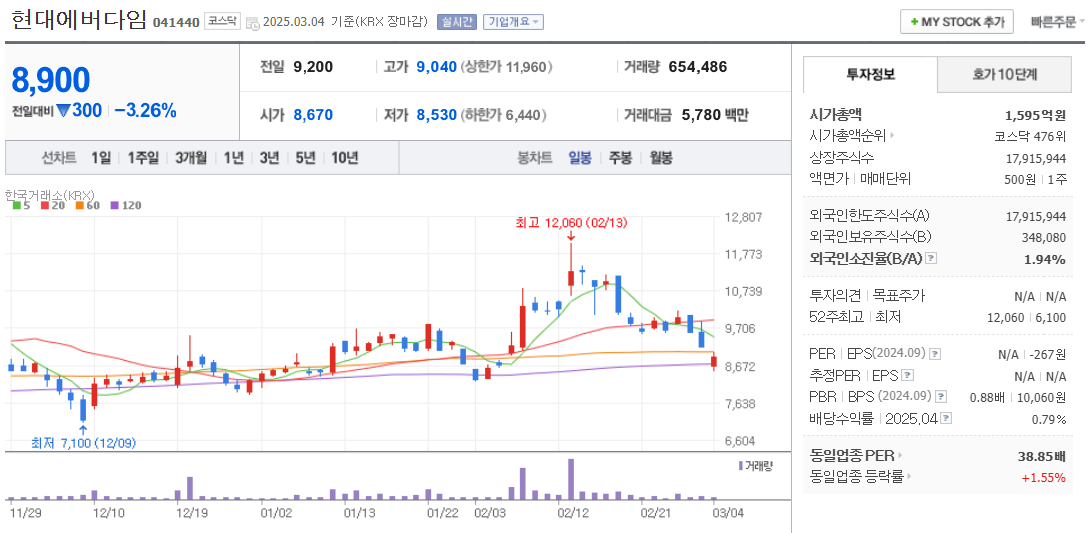Click the 시가 value 8,670
Screen dimensions: 1092x533
point(313,115)
